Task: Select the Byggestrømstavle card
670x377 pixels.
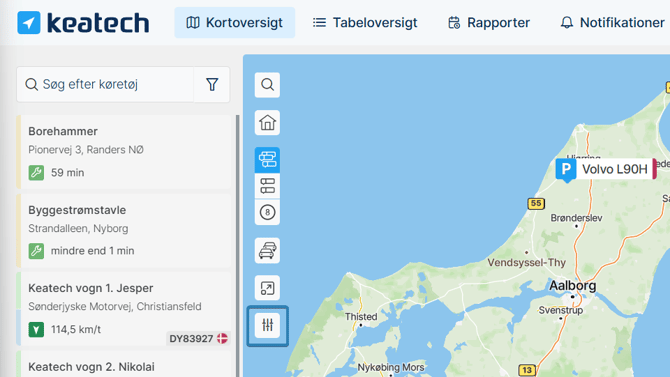Action: (x=124, y=231)
